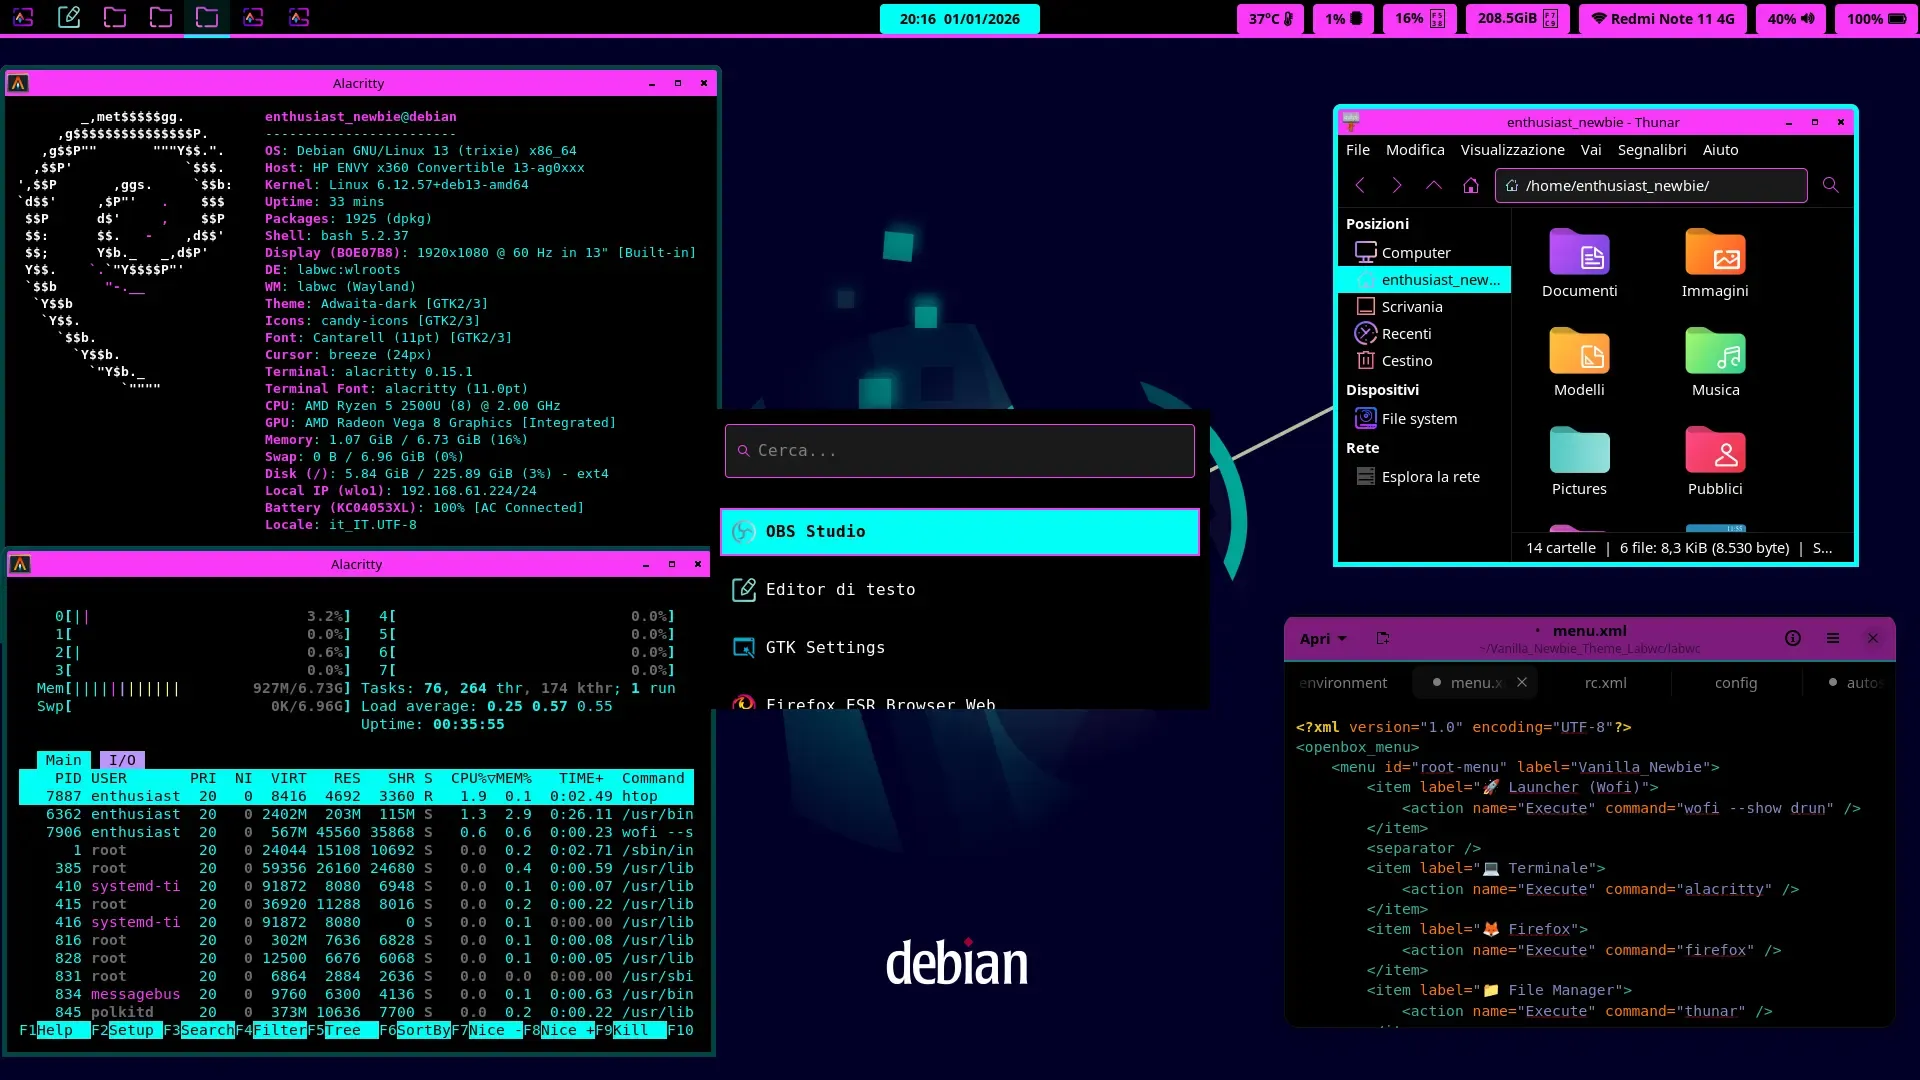Navigate up one directory in Thunar
1920x1080 pixels.
click(1434, 186)
